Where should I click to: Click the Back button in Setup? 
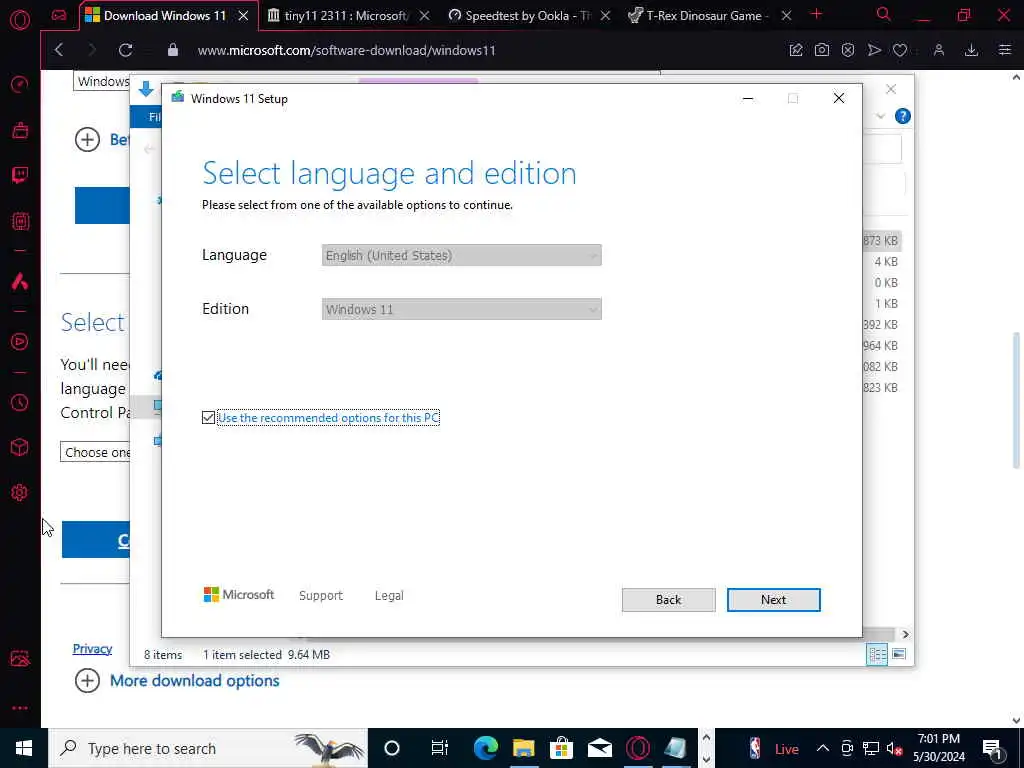[668, 600]
